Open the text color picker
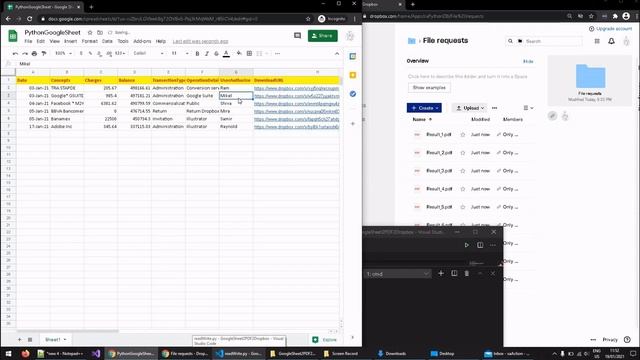The width and height of the screenshot is (640, 360). [226, 53]
